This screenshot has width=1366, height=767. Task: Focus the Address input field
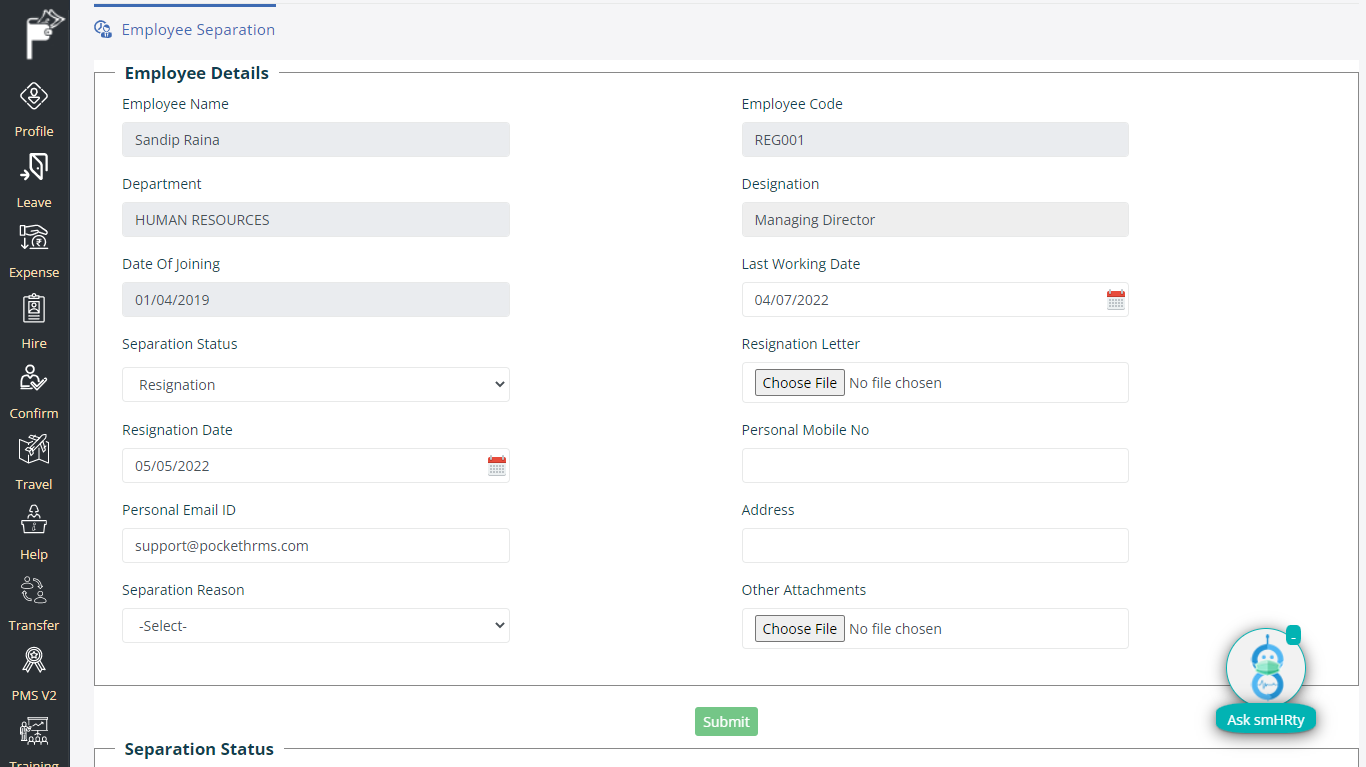(x=934, y=546)
